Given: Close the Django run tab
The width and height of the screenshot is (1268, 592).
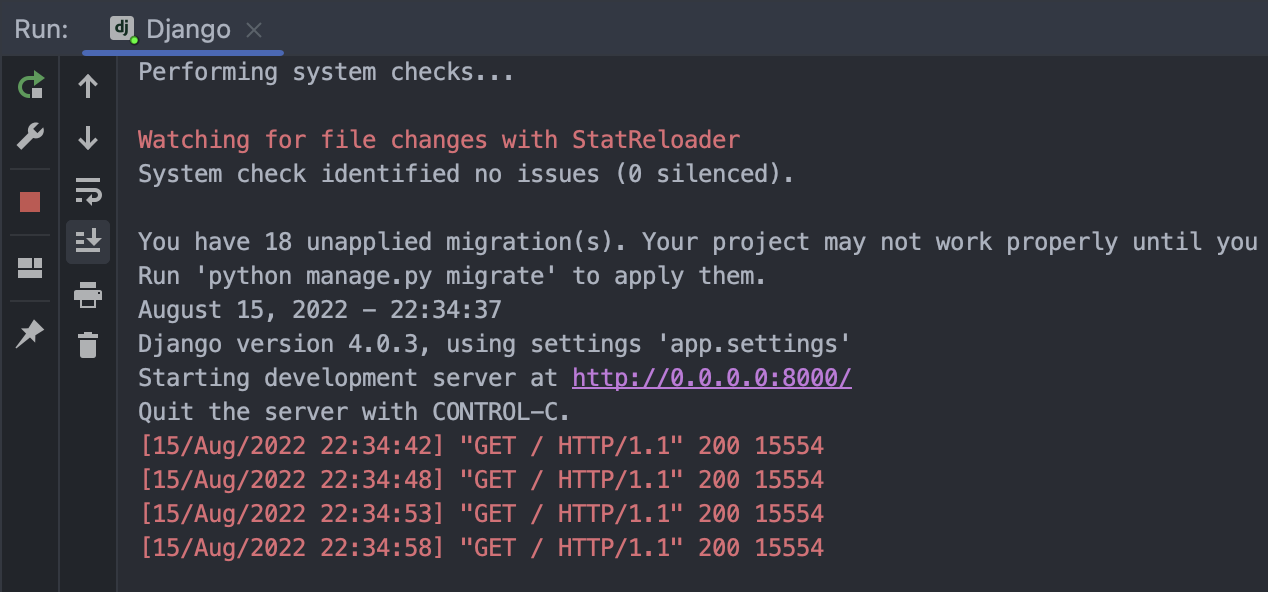Looking at the screenshot, I should (253, 29).
